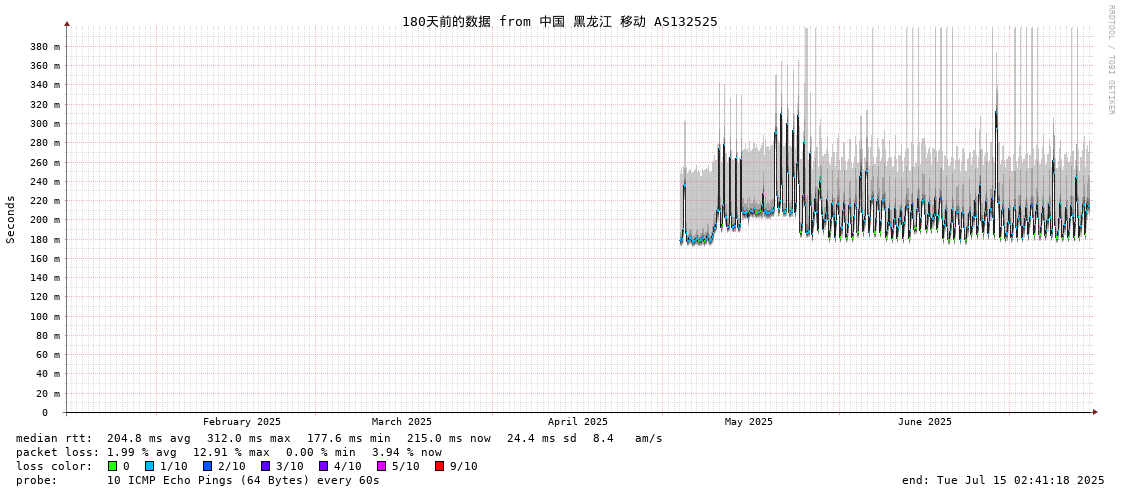Click the 'loss color:' label

[54, 466]
